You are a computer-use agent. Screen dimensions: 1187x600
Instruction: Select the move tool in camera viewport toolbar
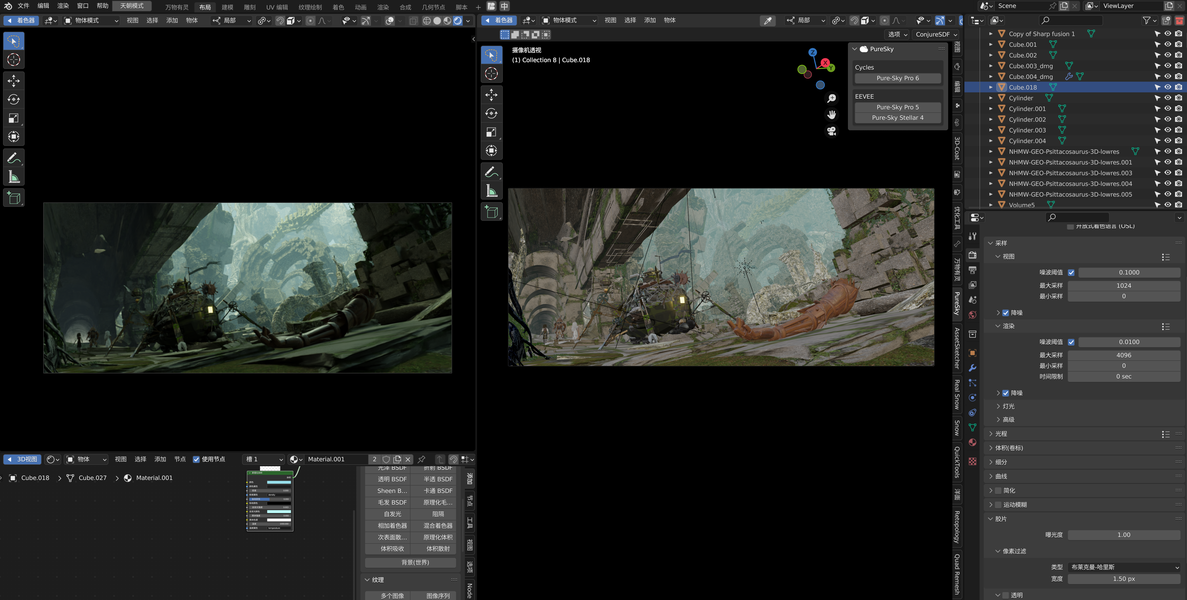pyautogui.click(x=491, y=95)
